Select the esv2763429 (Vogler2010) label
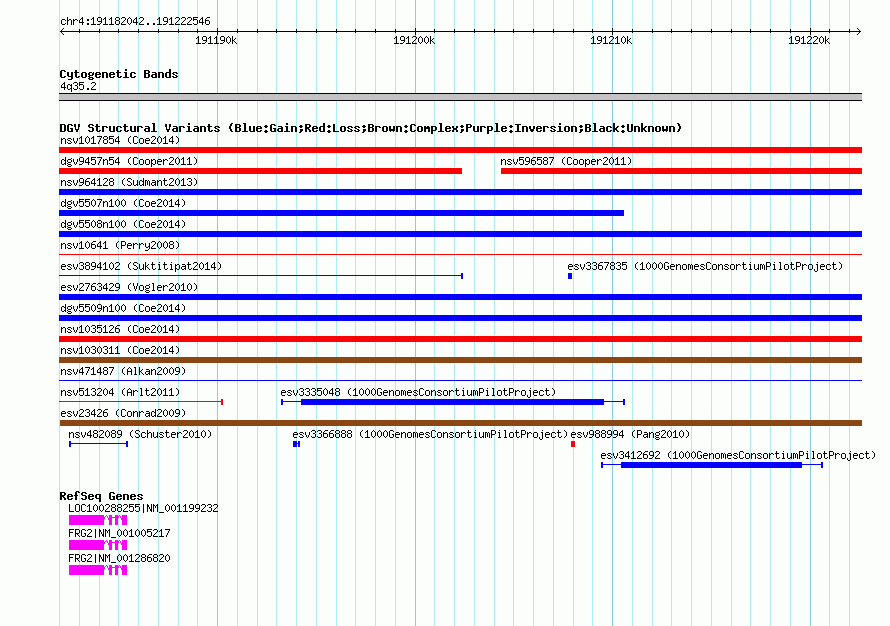The width and height of the screenshot is (890, 626). 129,287
